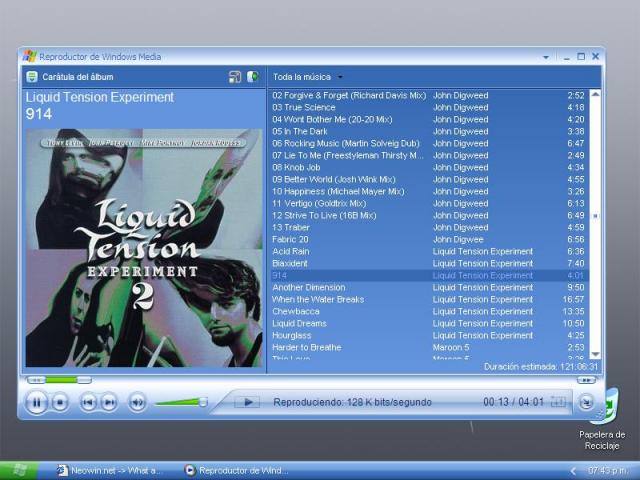640x480 pixels.
Task: Select the Liquid Dreams track
Action: click(x=430, y=323)
